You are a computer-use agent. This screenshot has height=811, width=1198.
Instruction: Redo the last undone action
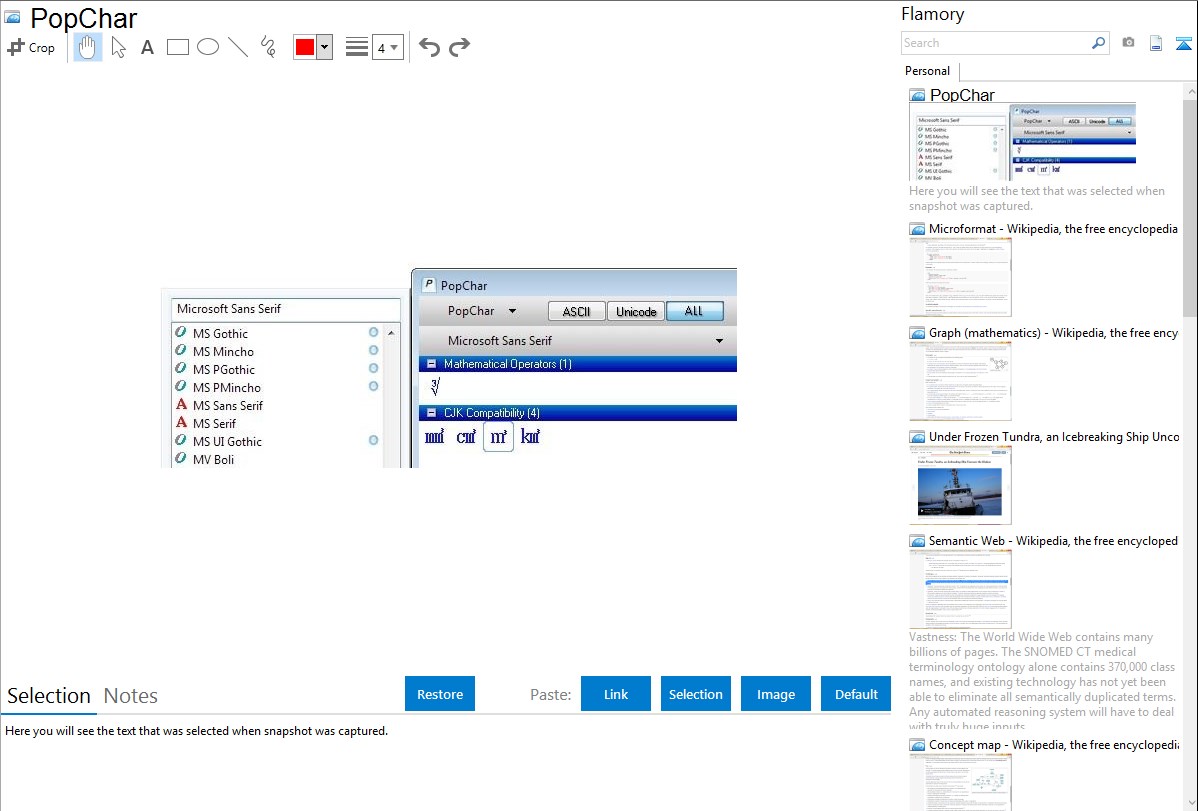[x=459, y=47]
